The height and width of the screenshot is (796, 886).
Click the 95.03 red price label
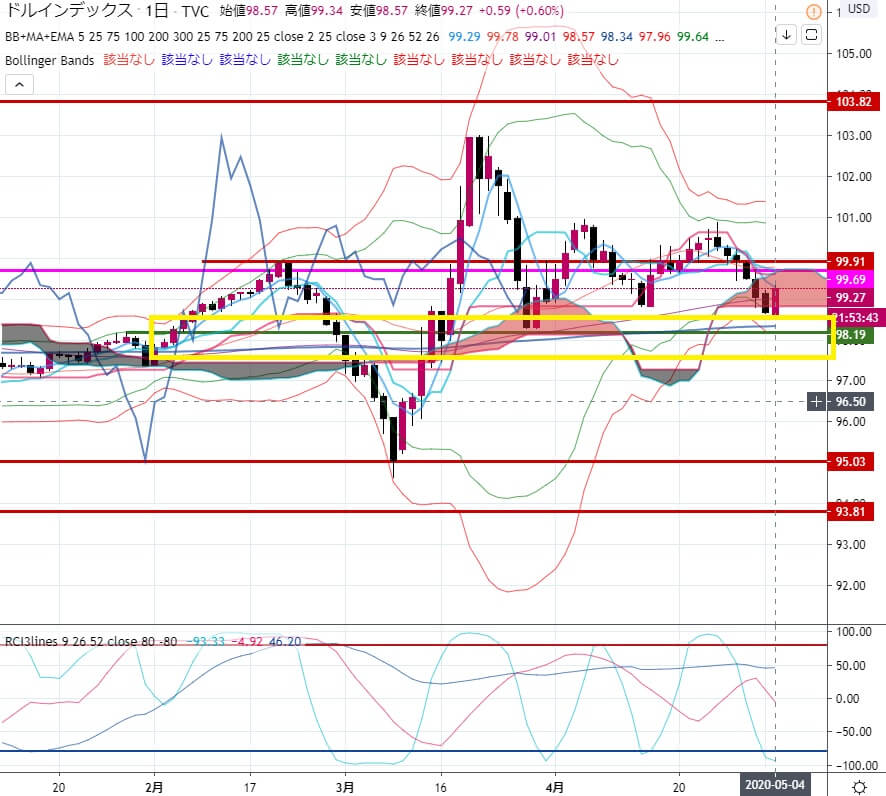point(850,462)
